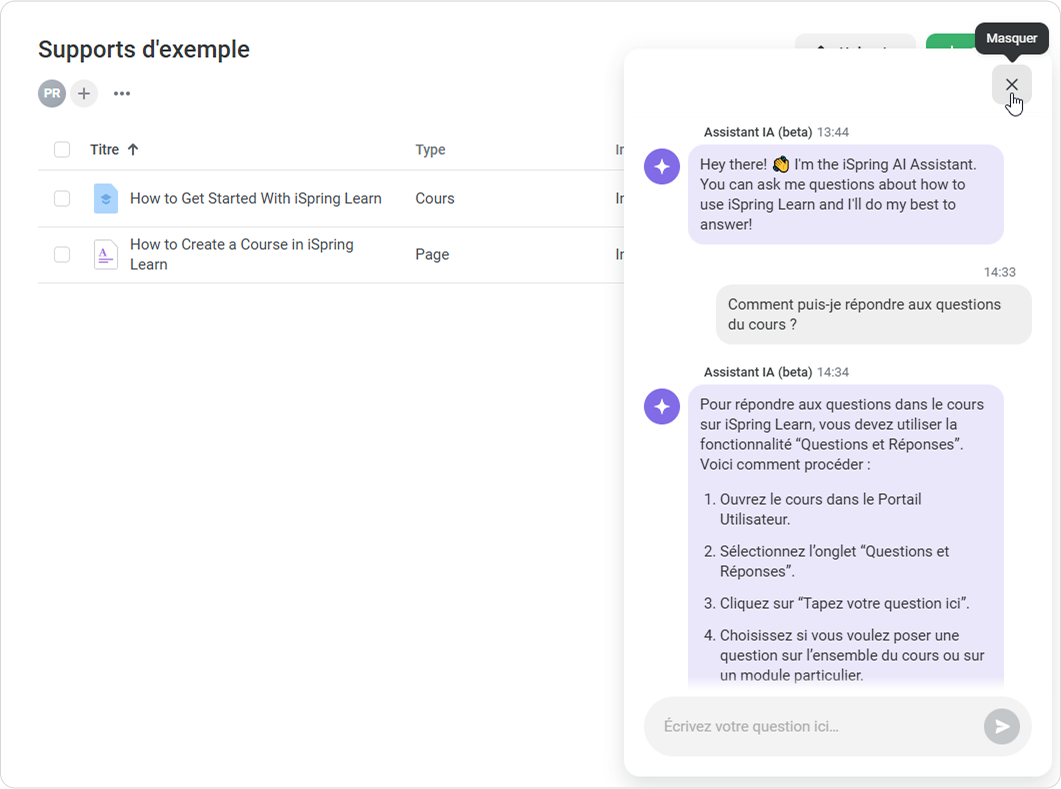Screen dimensions: 1061x789
Task: Click the Titre column header
Action: tap(104, 149)
